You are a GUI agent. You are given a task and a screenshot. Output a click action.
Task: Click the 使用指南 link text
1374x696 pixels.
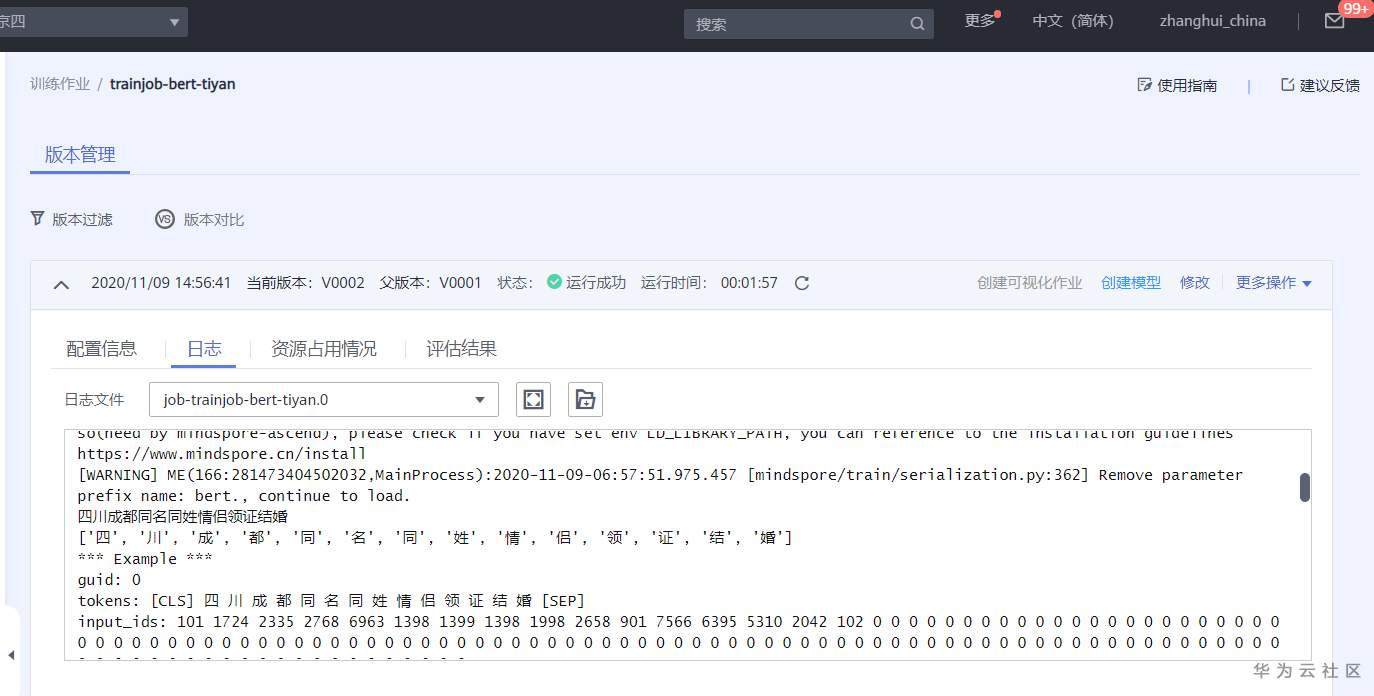point(1187,86)
